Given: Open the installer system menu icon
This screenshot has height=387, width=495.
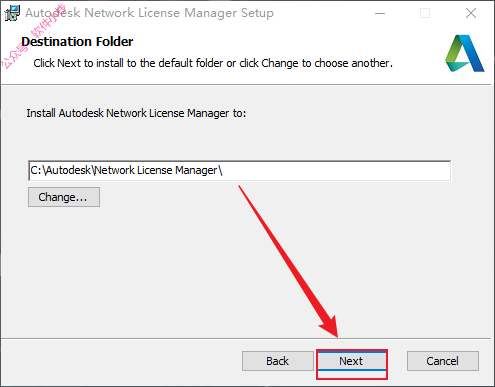Looking at the screenshot, I should 12,13.
